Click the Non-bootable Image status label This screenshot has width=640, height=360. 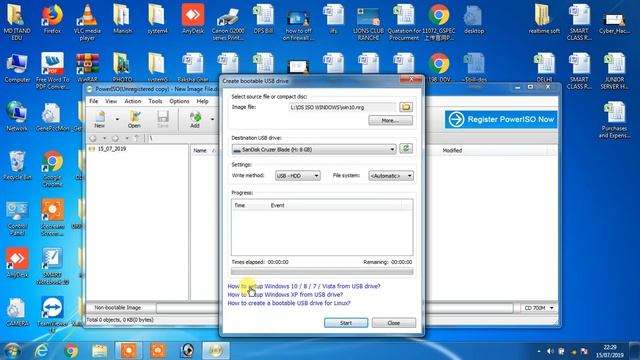(118, 308)
